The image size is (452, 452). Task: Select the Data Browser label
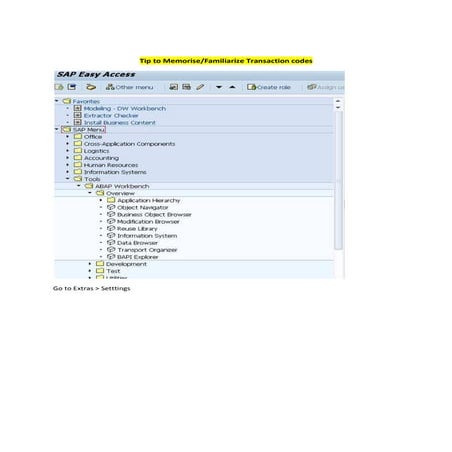(137, 243)
